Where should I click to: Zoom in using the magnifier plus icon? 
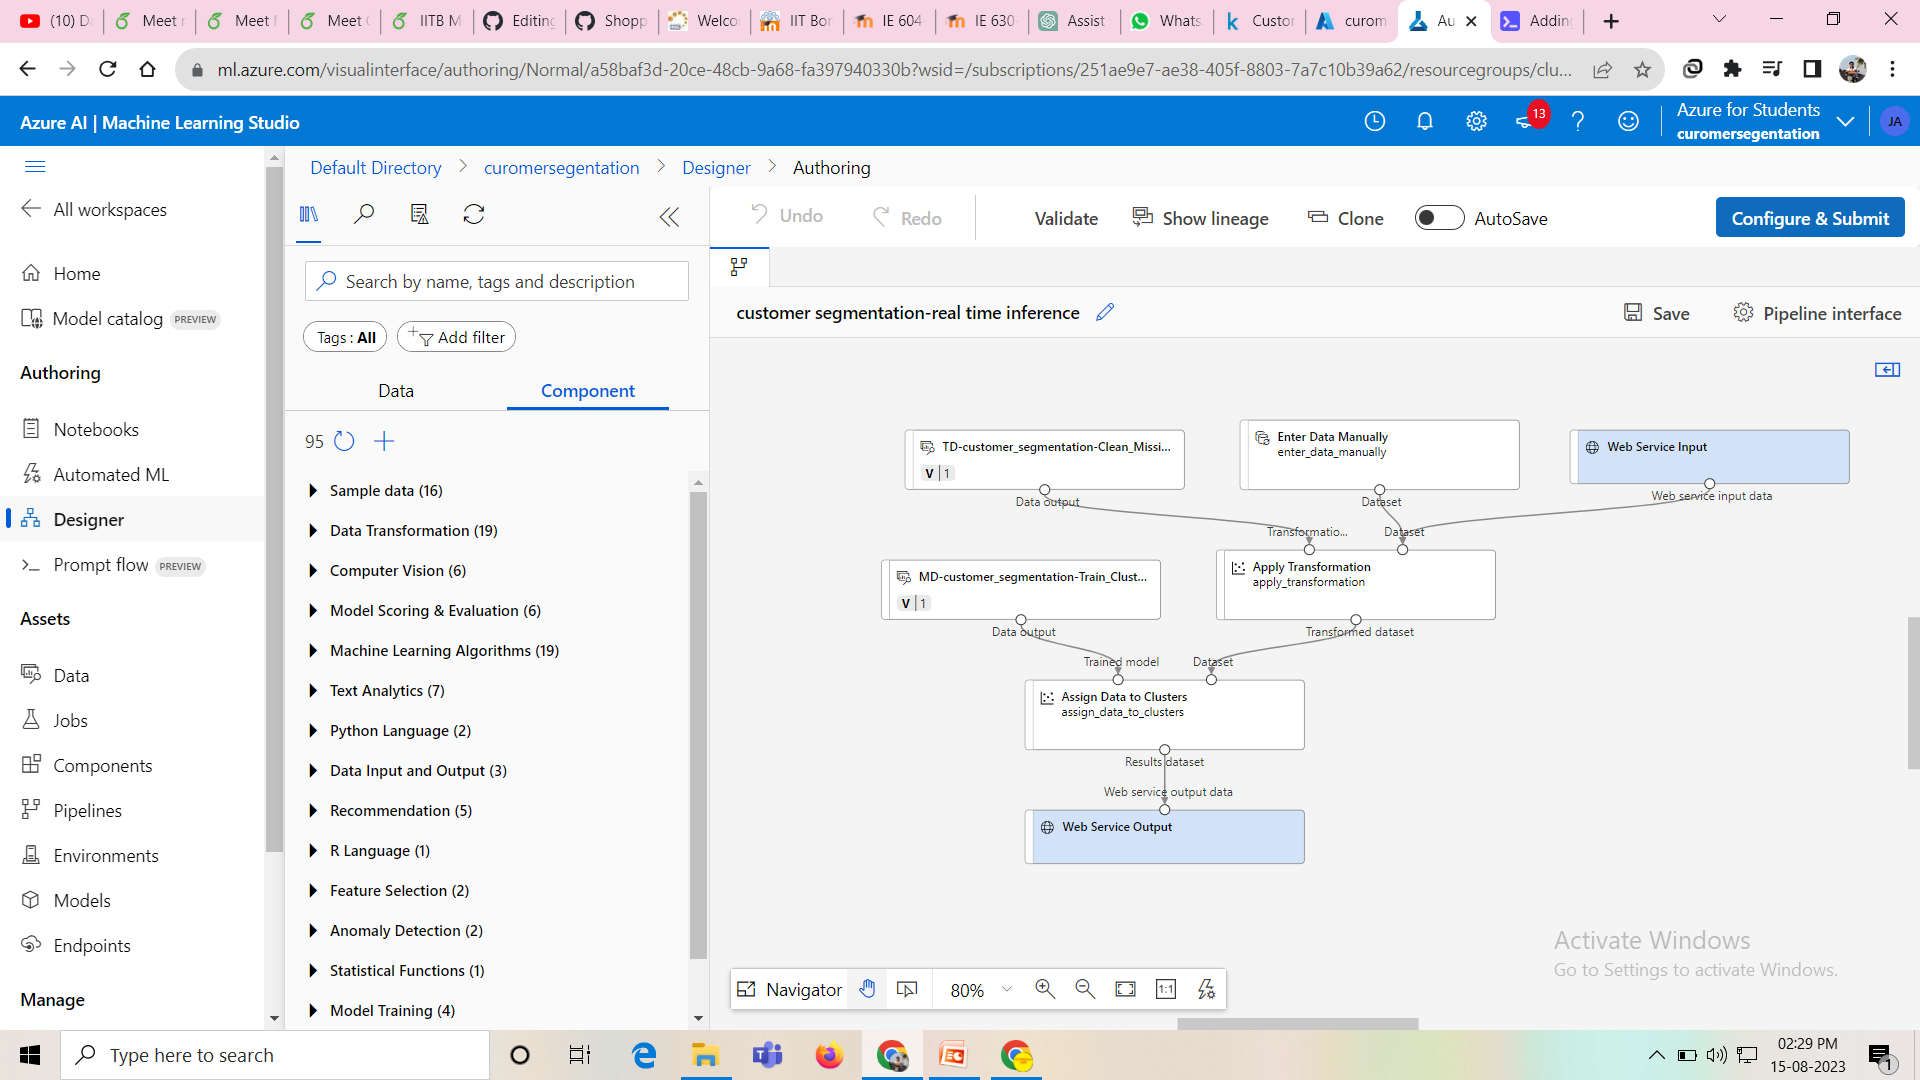click(1045, 988)
